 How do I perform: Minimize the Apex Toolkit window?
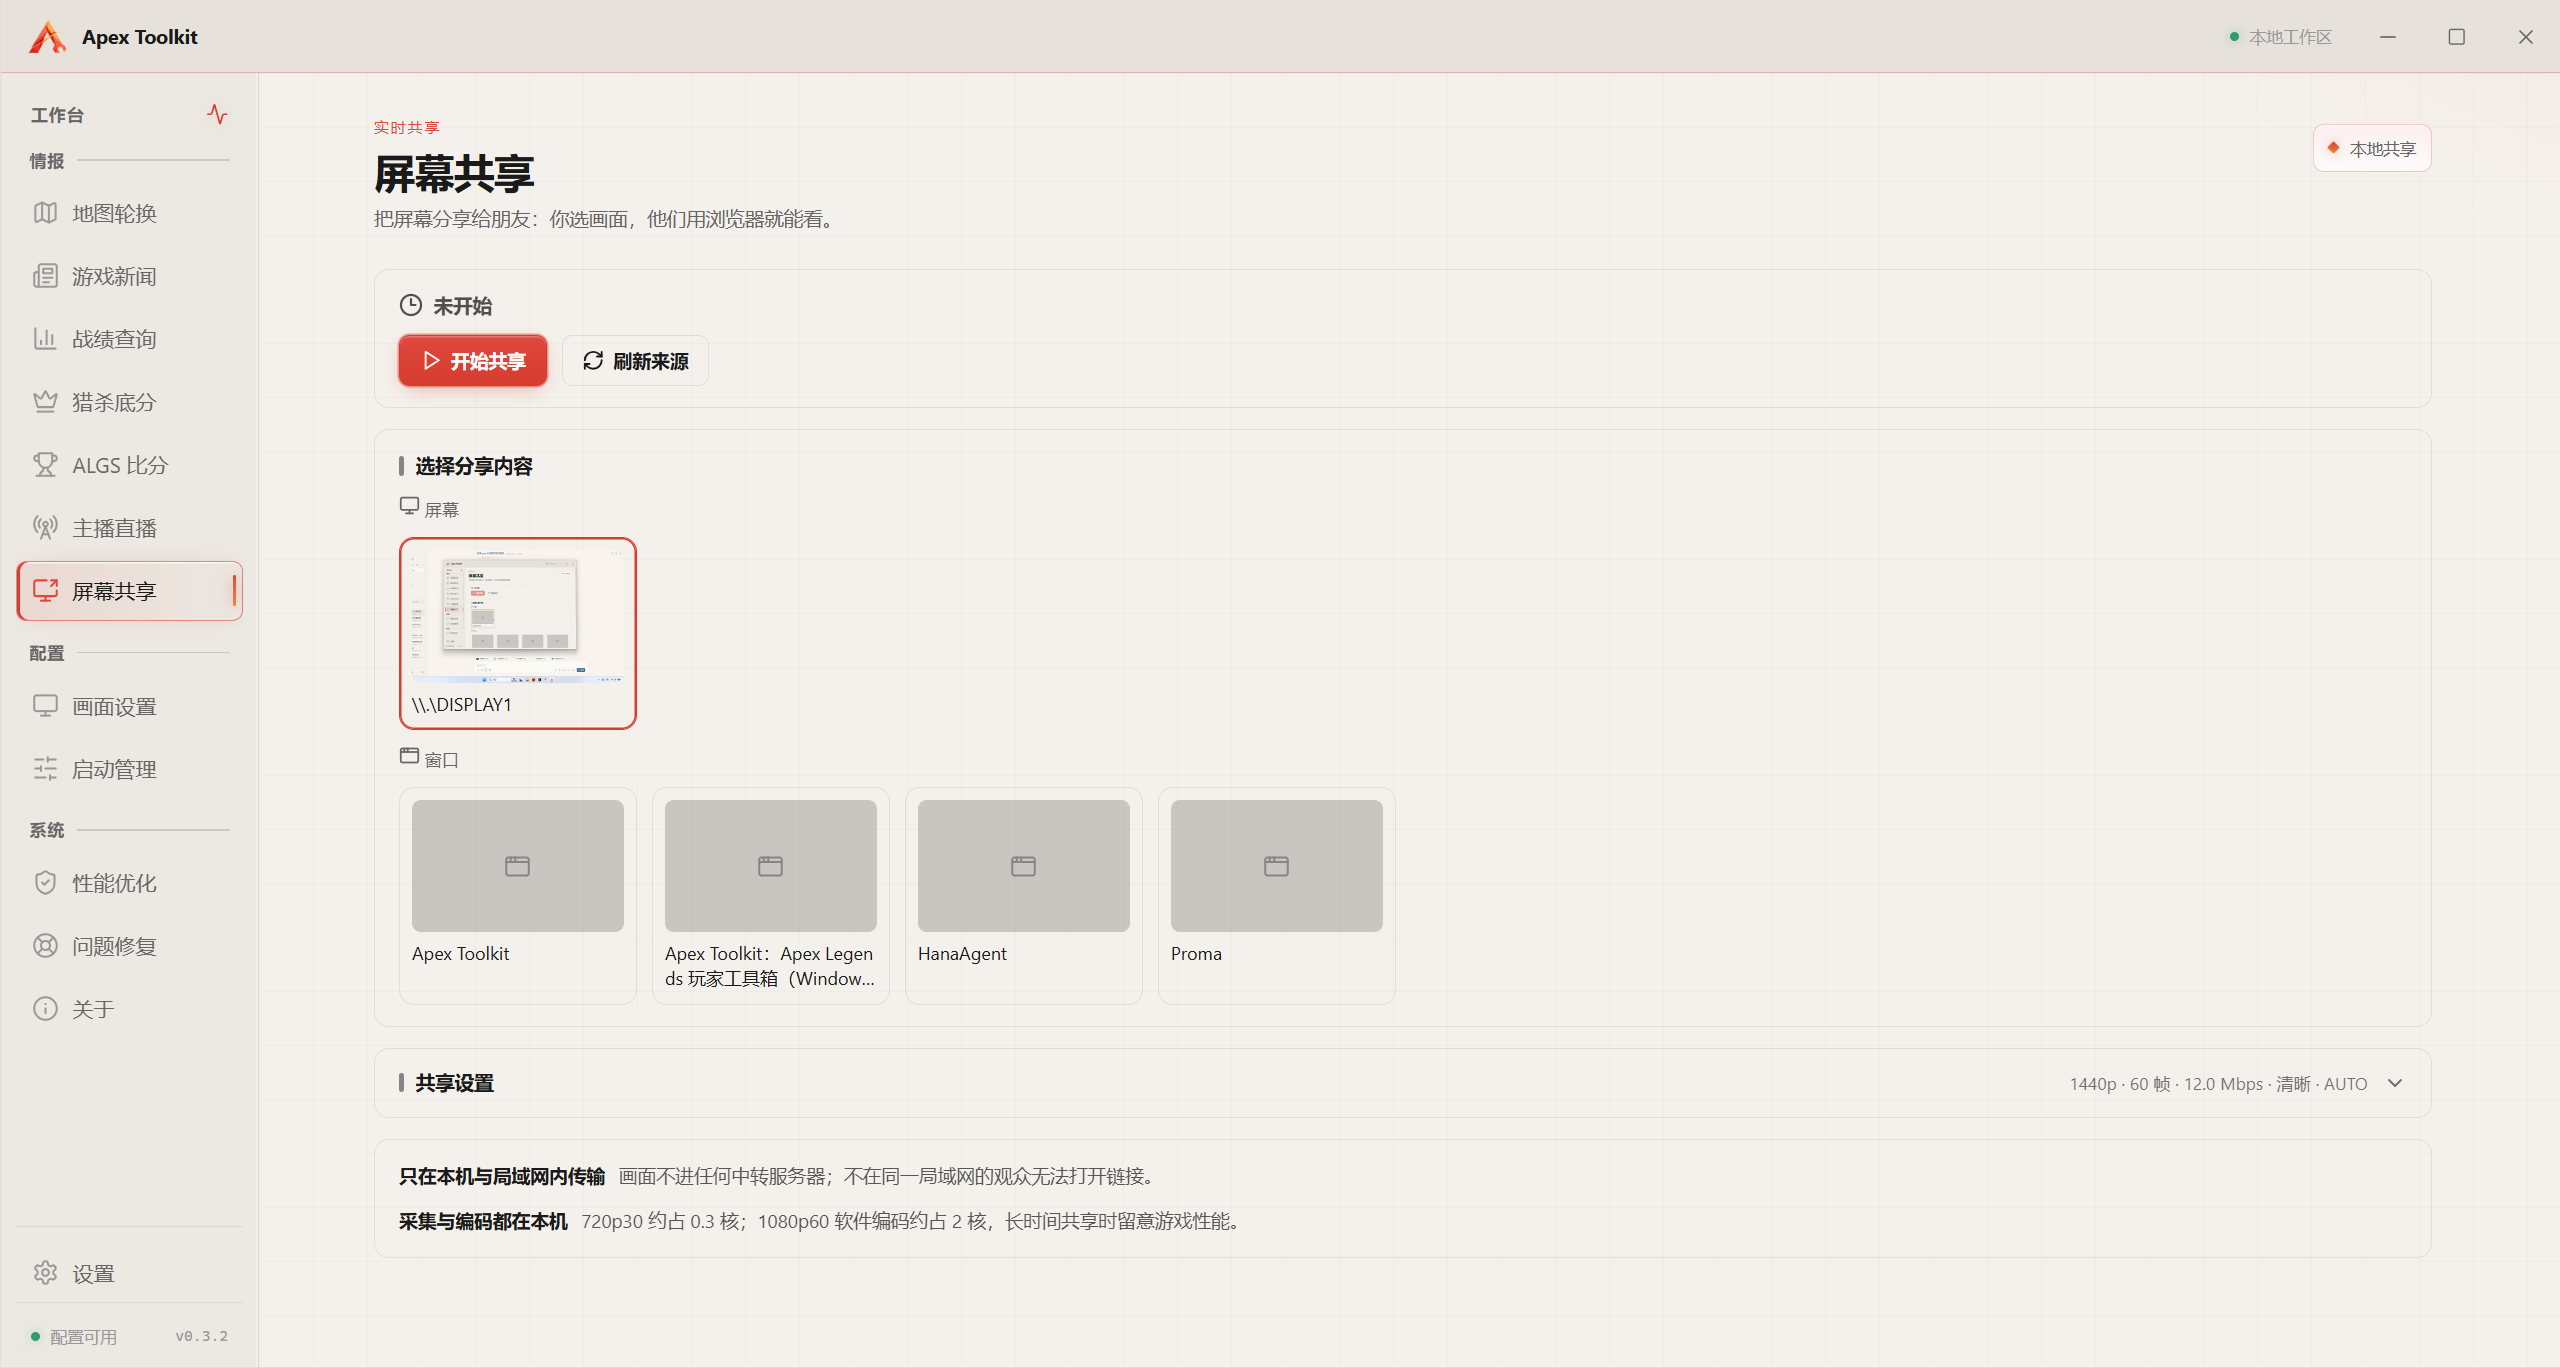click(x=2388, y=37)
